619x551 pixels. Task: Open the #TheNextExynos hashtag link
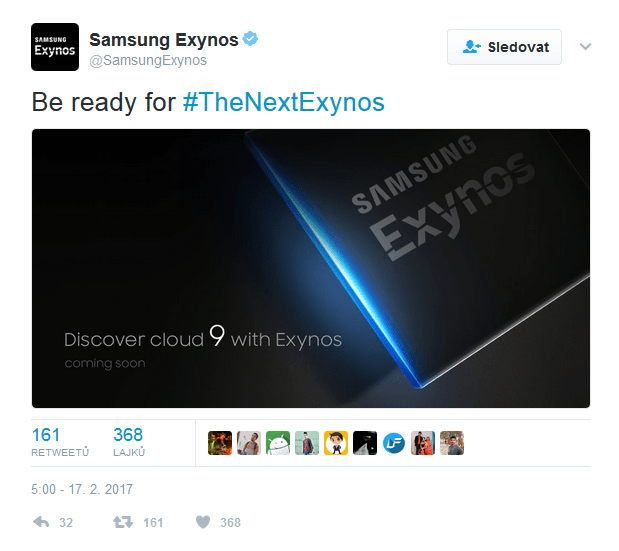(x=283, y=102)
